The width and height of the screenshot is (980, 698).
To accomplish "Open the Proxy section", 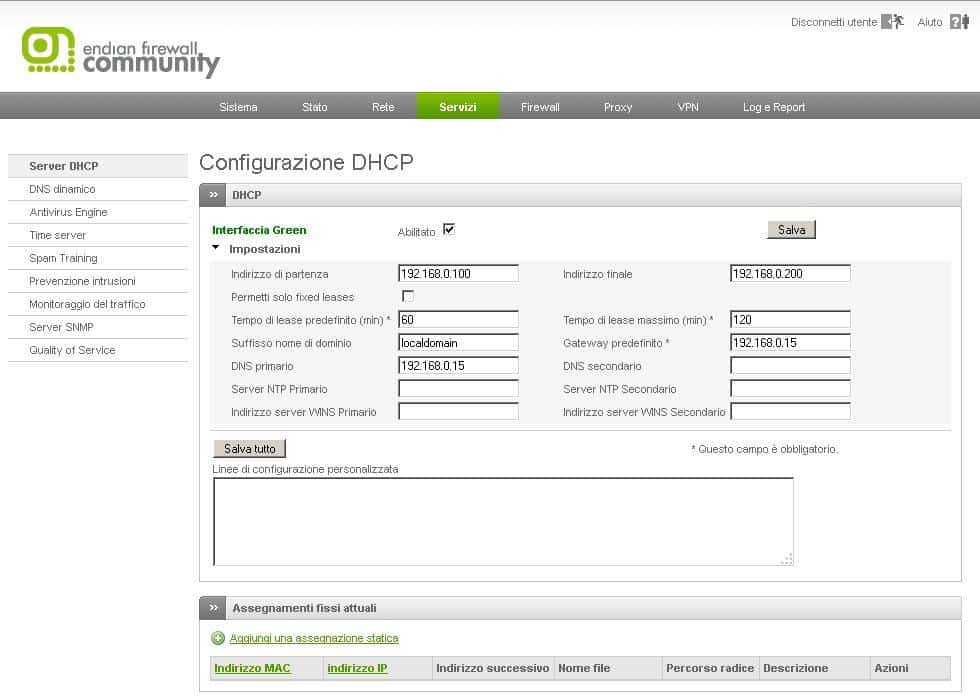I will coord(618,106).
